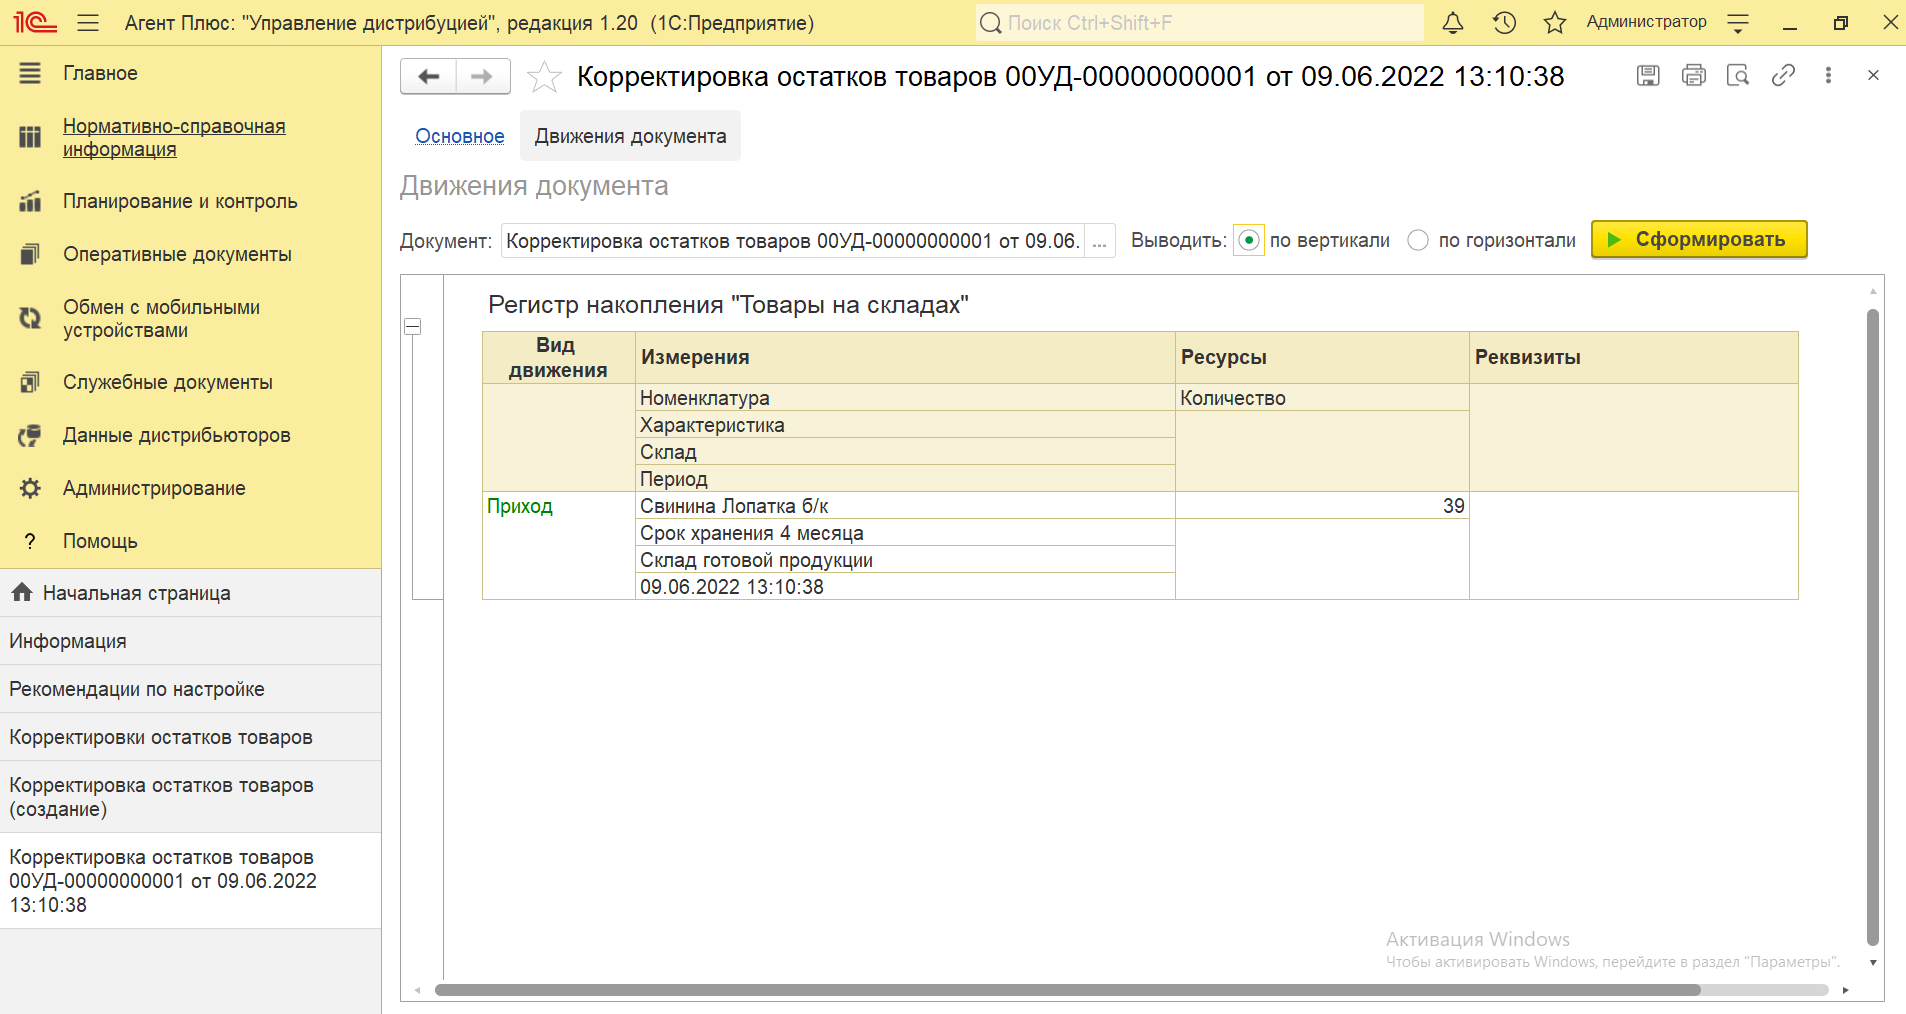Save the report with the floppy disk icon
Image resolution: width=1906 pixels, height=1014 pixels.
tap(1648, 75)
